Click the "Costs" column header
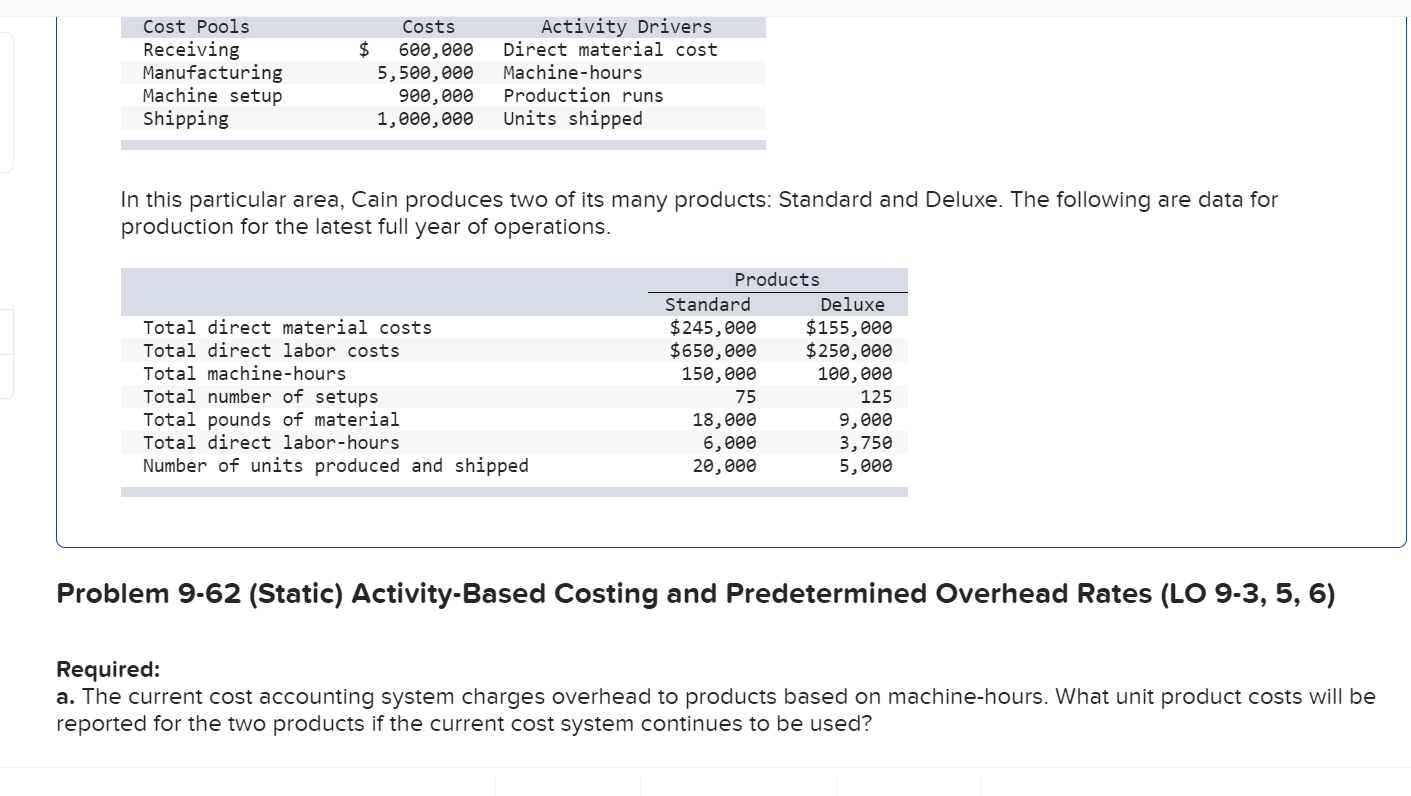 (428, 27)
